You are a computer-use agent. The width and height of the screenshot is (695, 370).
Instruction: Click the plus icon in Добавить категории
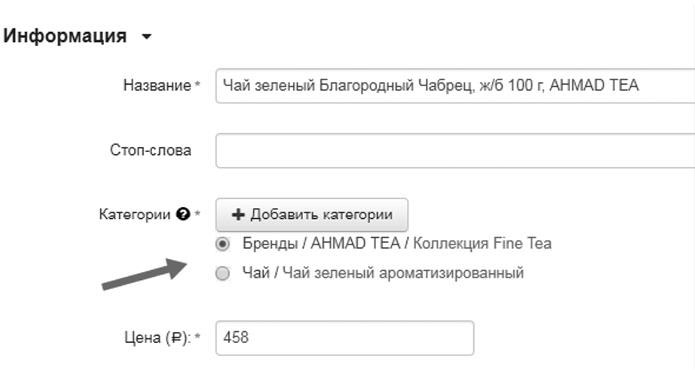point(238,215)
